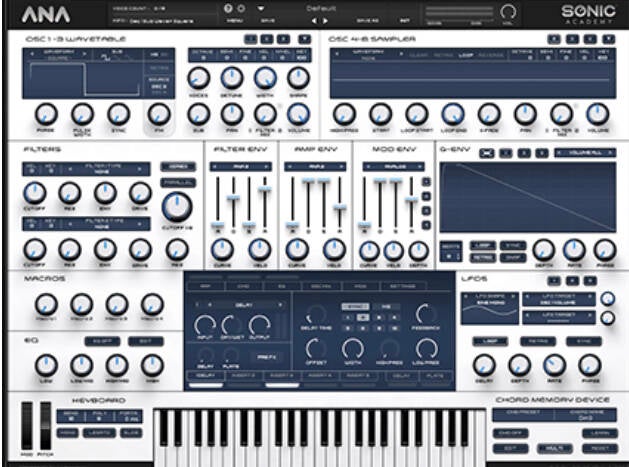629x467 pixels.
Task: Toggle G-ENV RETRIG button
Action: (x=483, y=258)
